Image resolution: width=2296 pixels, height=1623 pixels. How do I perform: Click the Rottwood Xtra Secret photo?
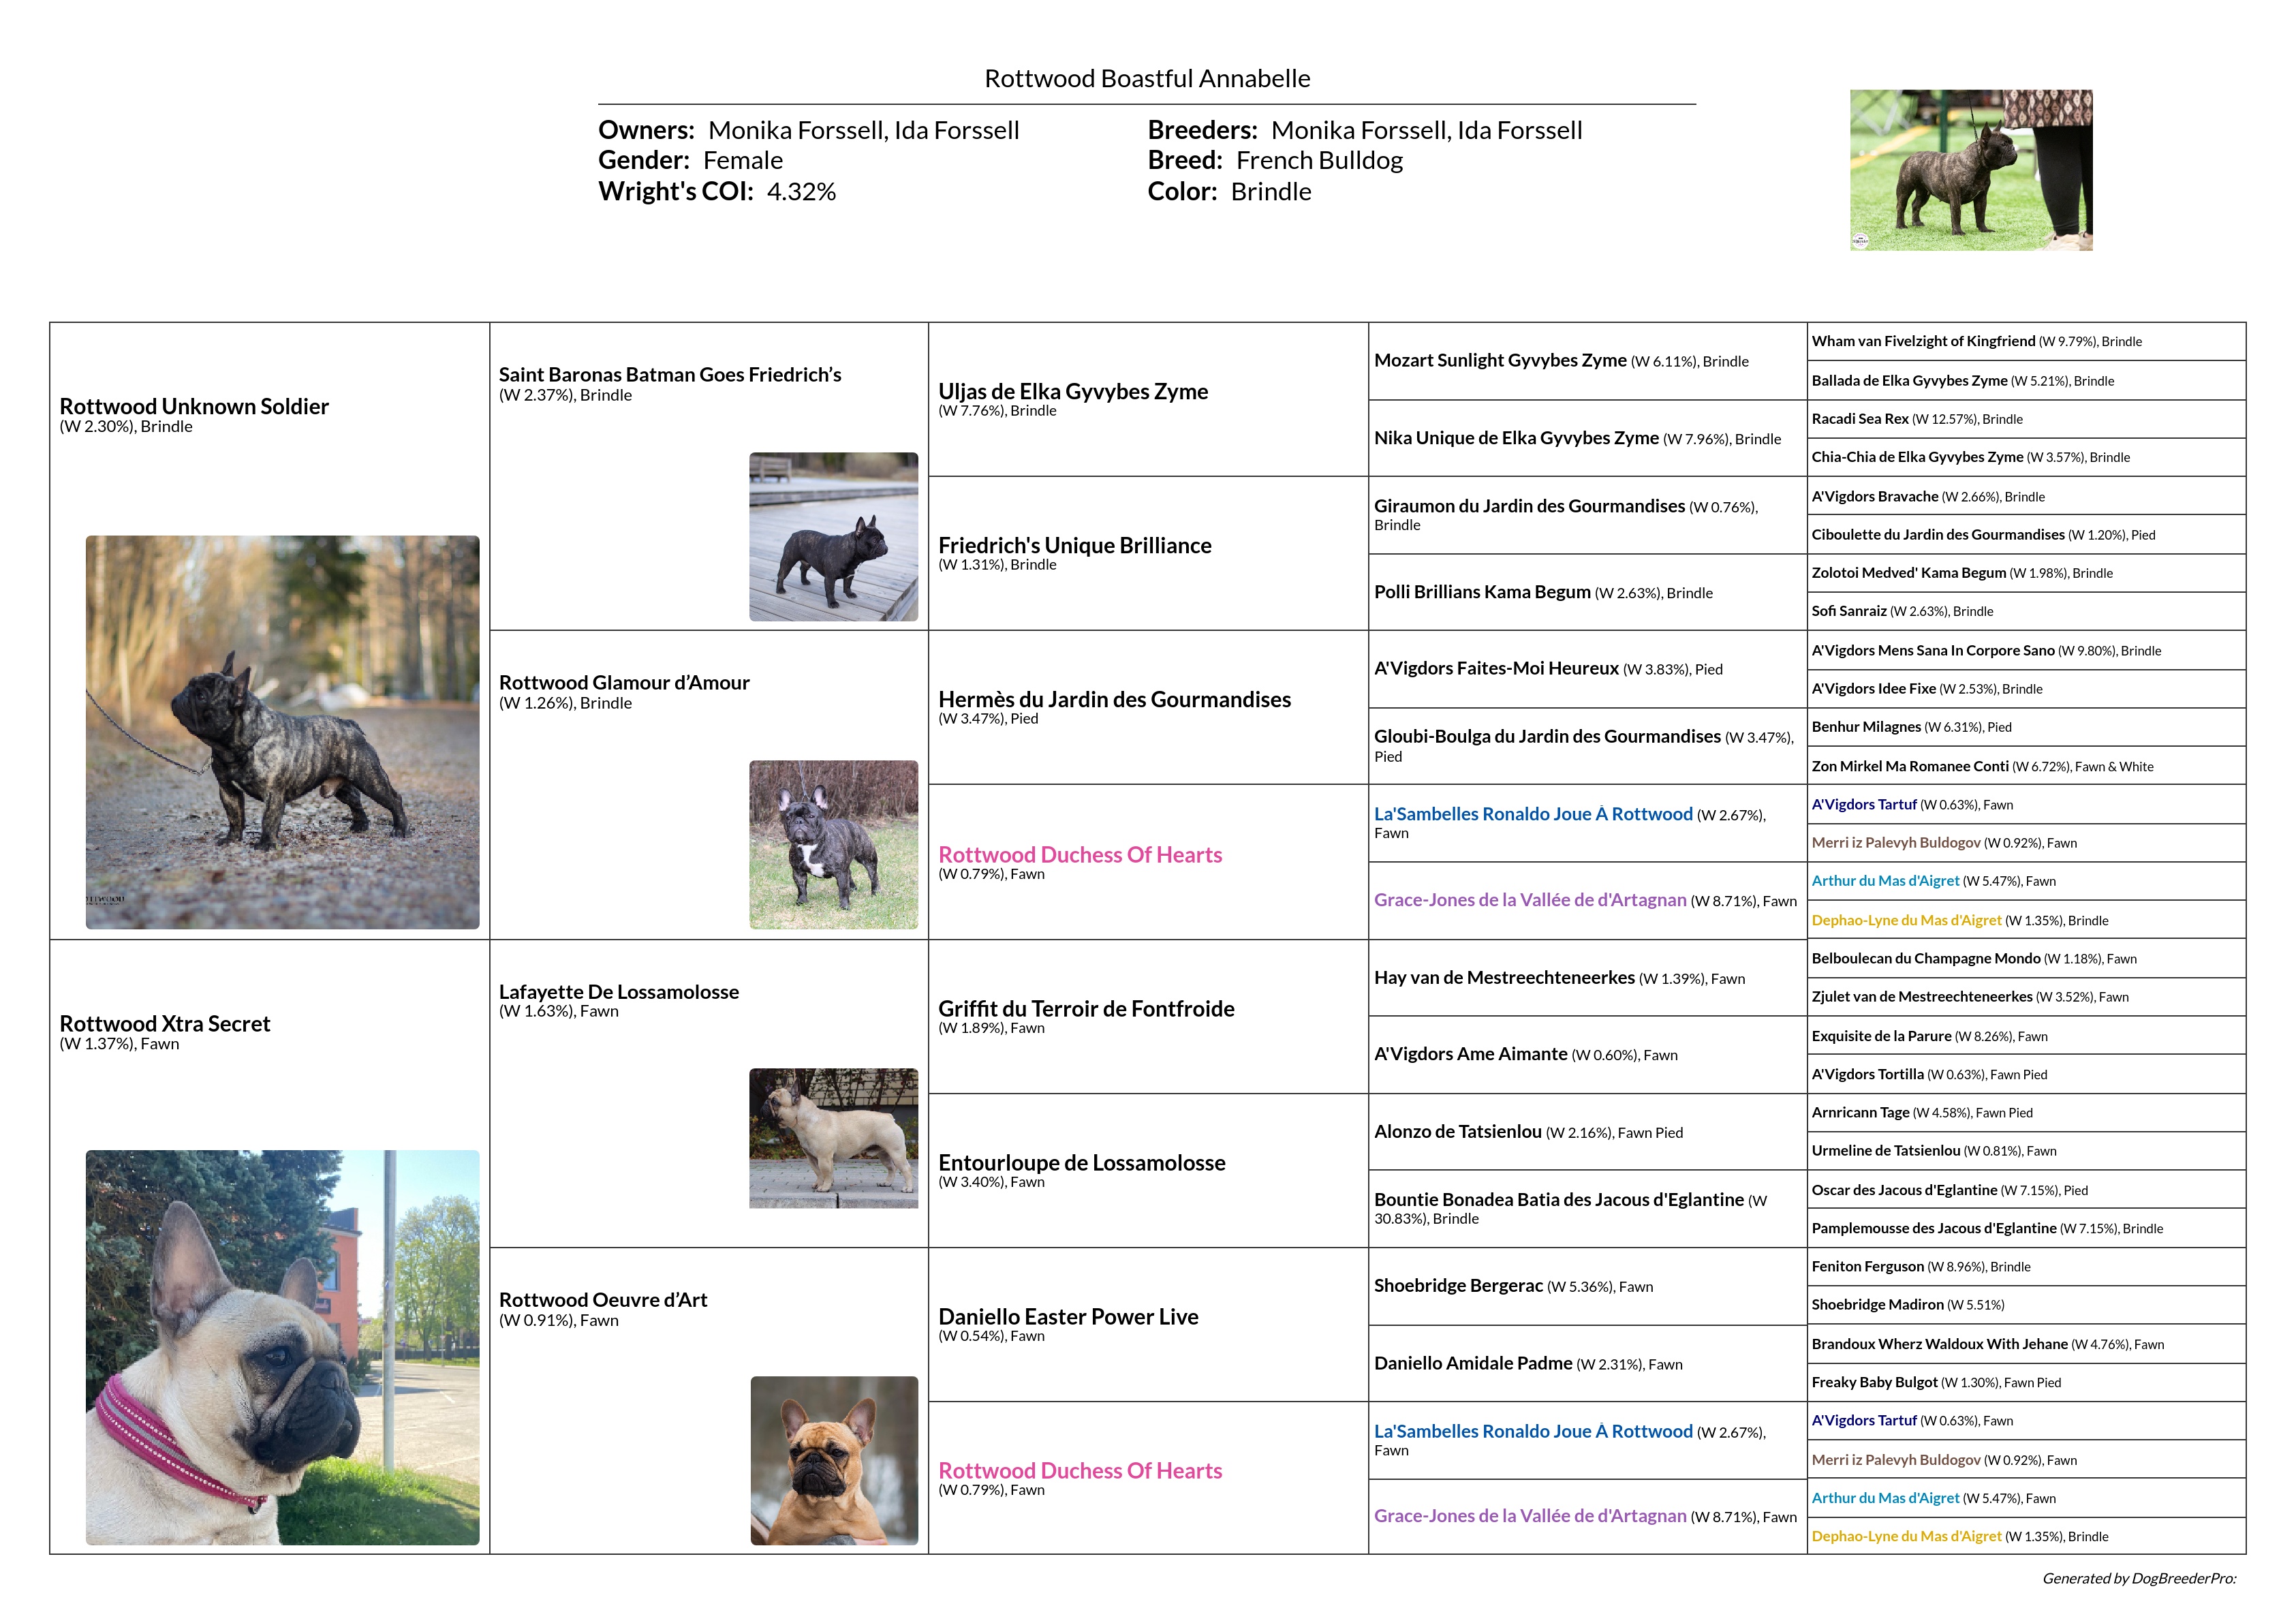point(282,1347)
